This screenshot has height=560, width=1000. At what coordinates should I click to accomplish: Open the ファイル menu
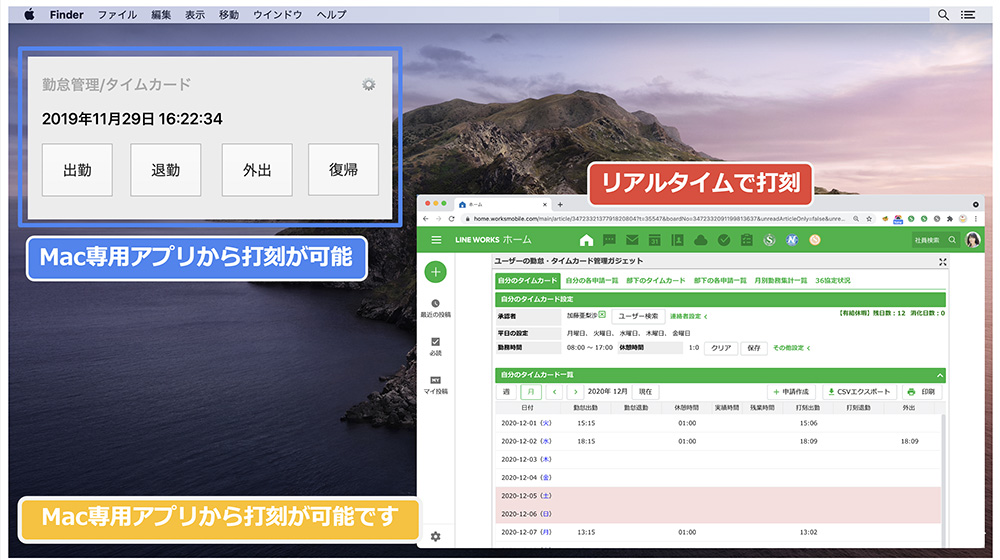pos(117,15)
